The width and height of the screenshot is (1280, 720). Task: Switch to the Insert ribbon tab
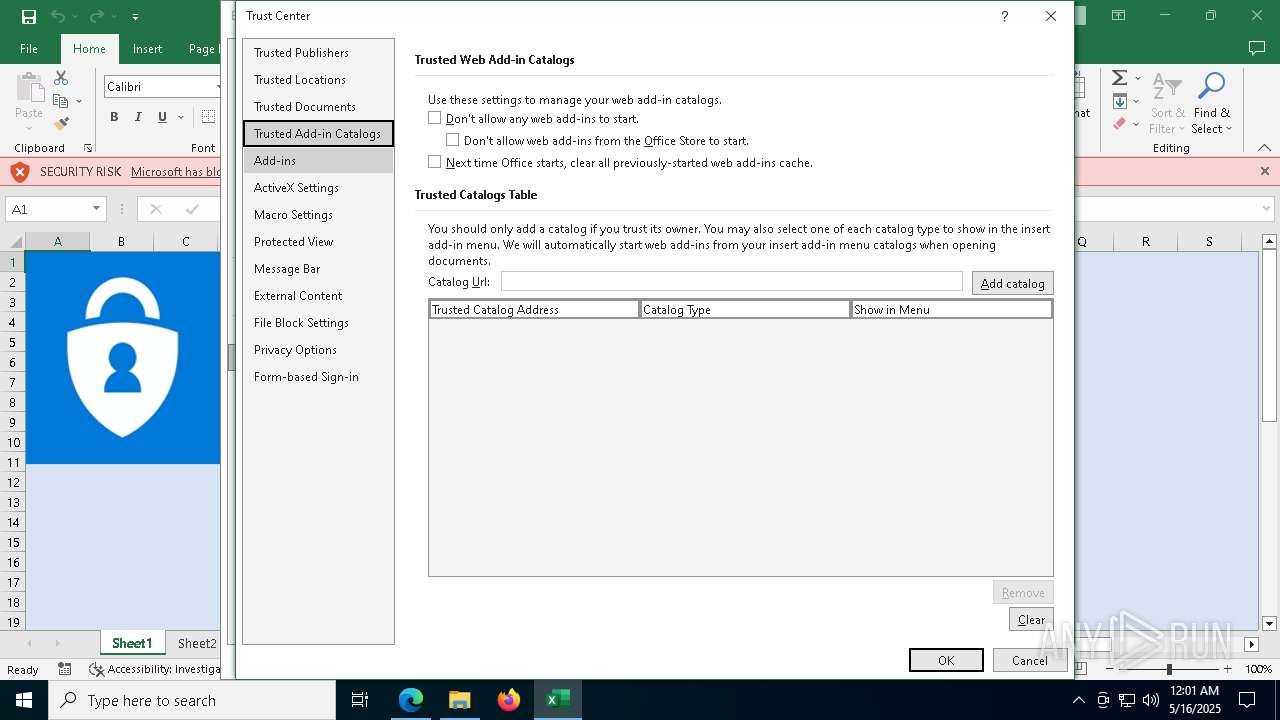pos(147,48)
